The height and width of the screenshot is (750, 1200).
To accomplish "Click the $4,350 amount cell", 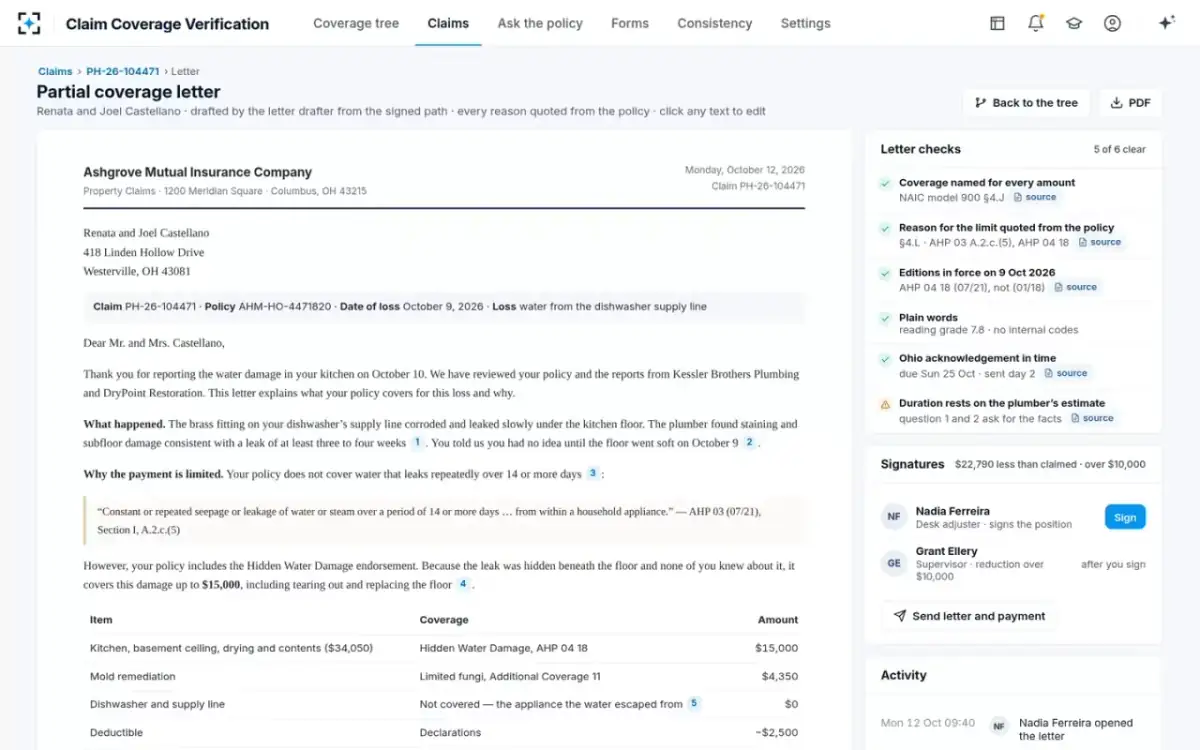I will point(780,676).
